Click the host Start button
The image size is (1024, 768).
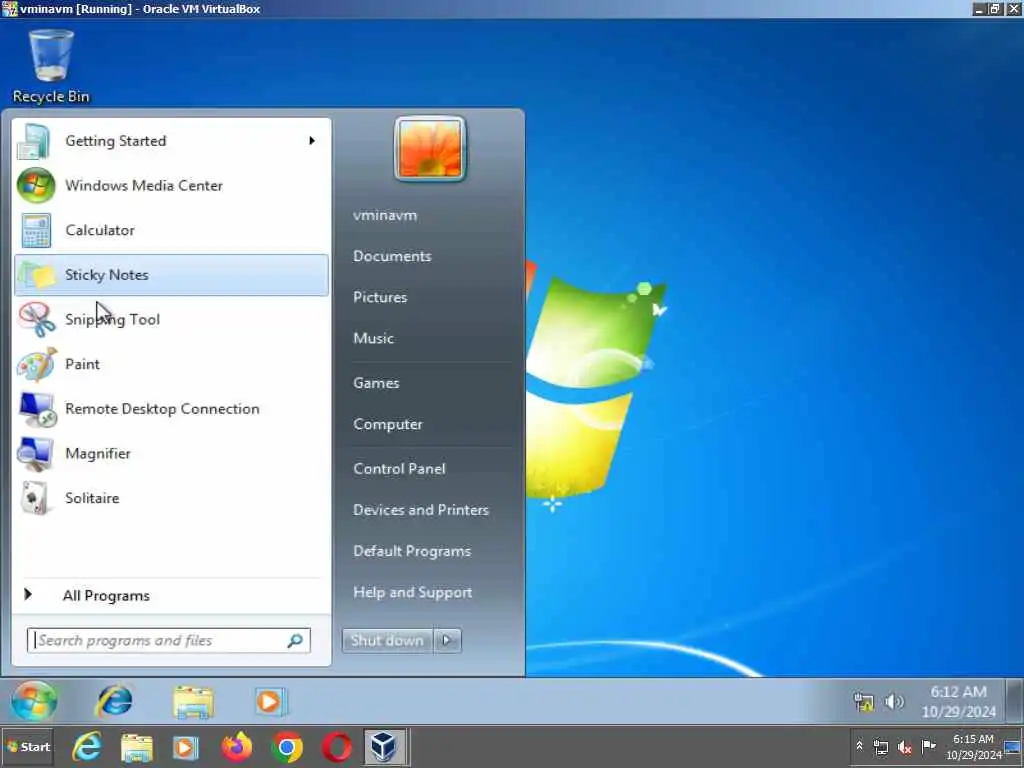point(27,747)
